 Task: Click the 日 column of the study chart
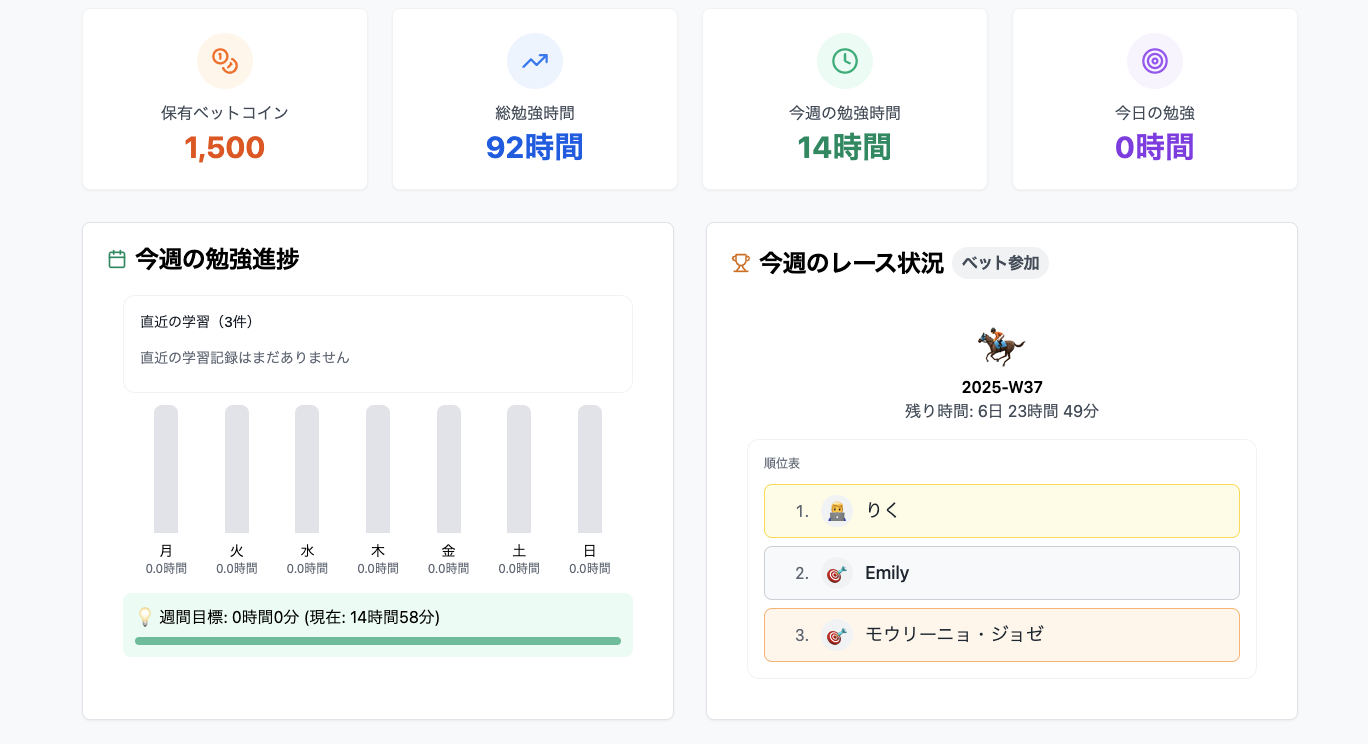click(x=589, y=468)
